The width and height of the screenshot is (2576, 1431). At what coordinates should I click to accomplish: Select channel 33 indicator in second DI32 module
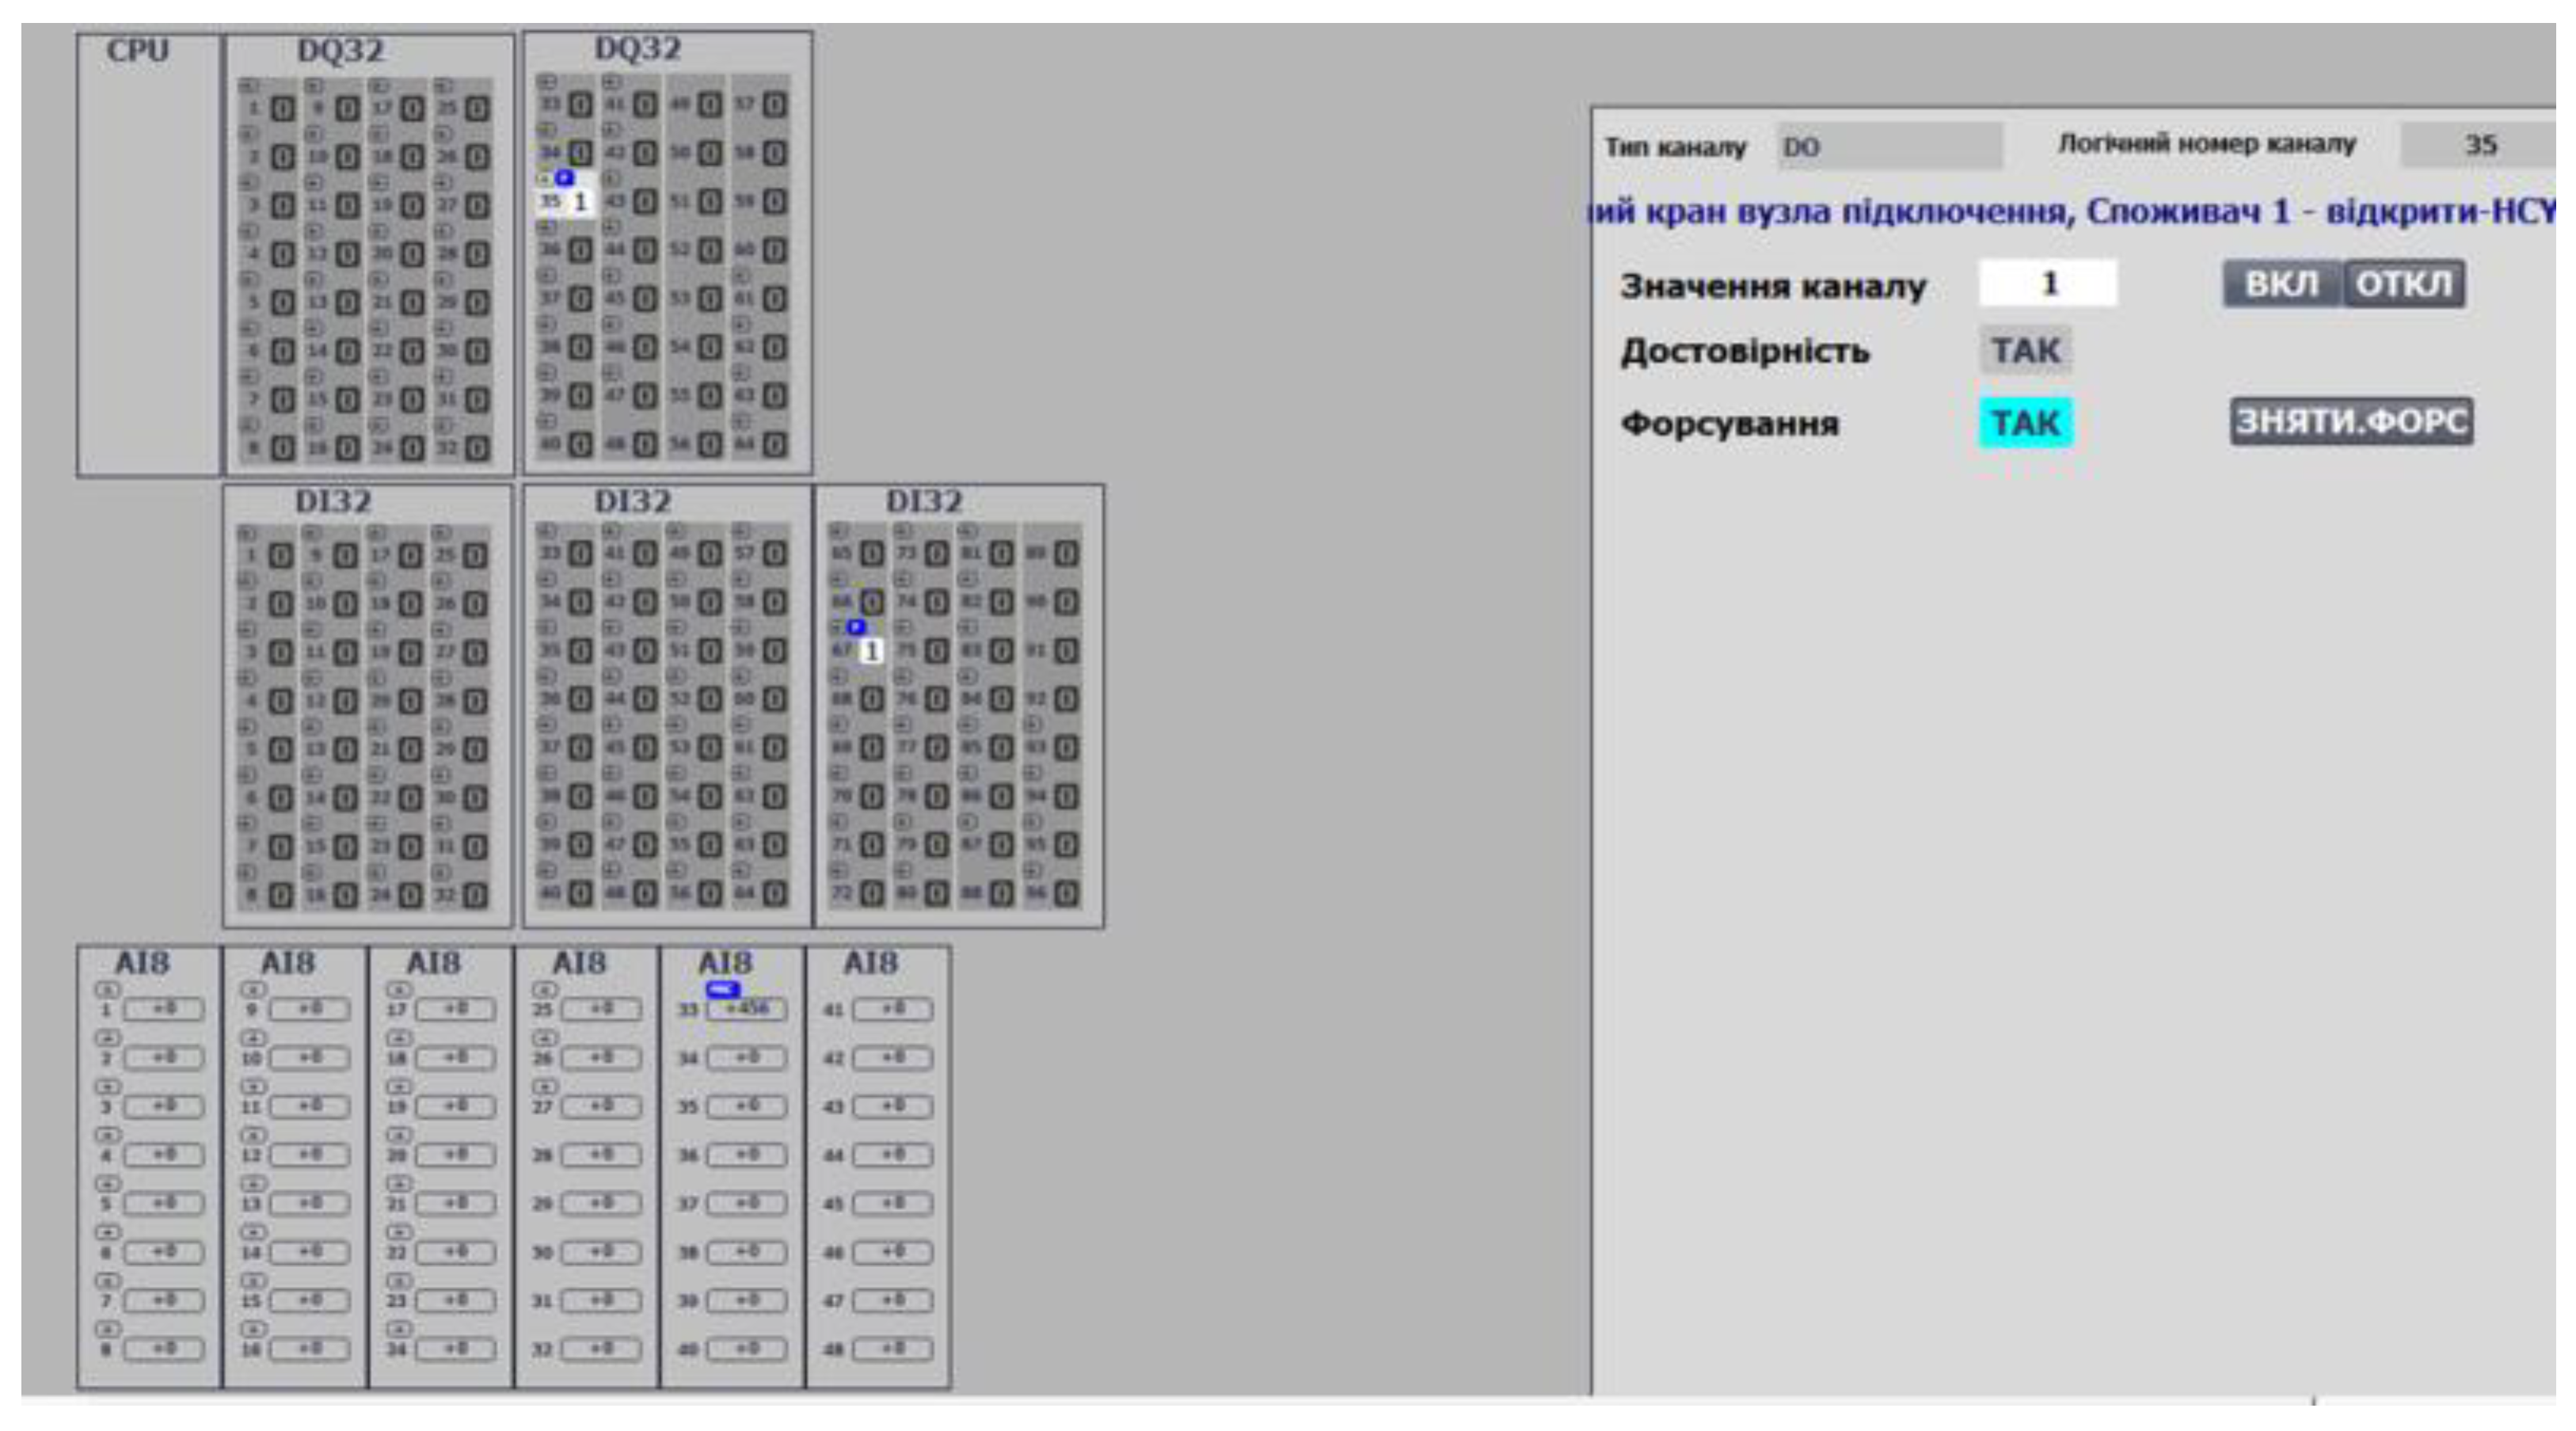(x=580, y=554)
